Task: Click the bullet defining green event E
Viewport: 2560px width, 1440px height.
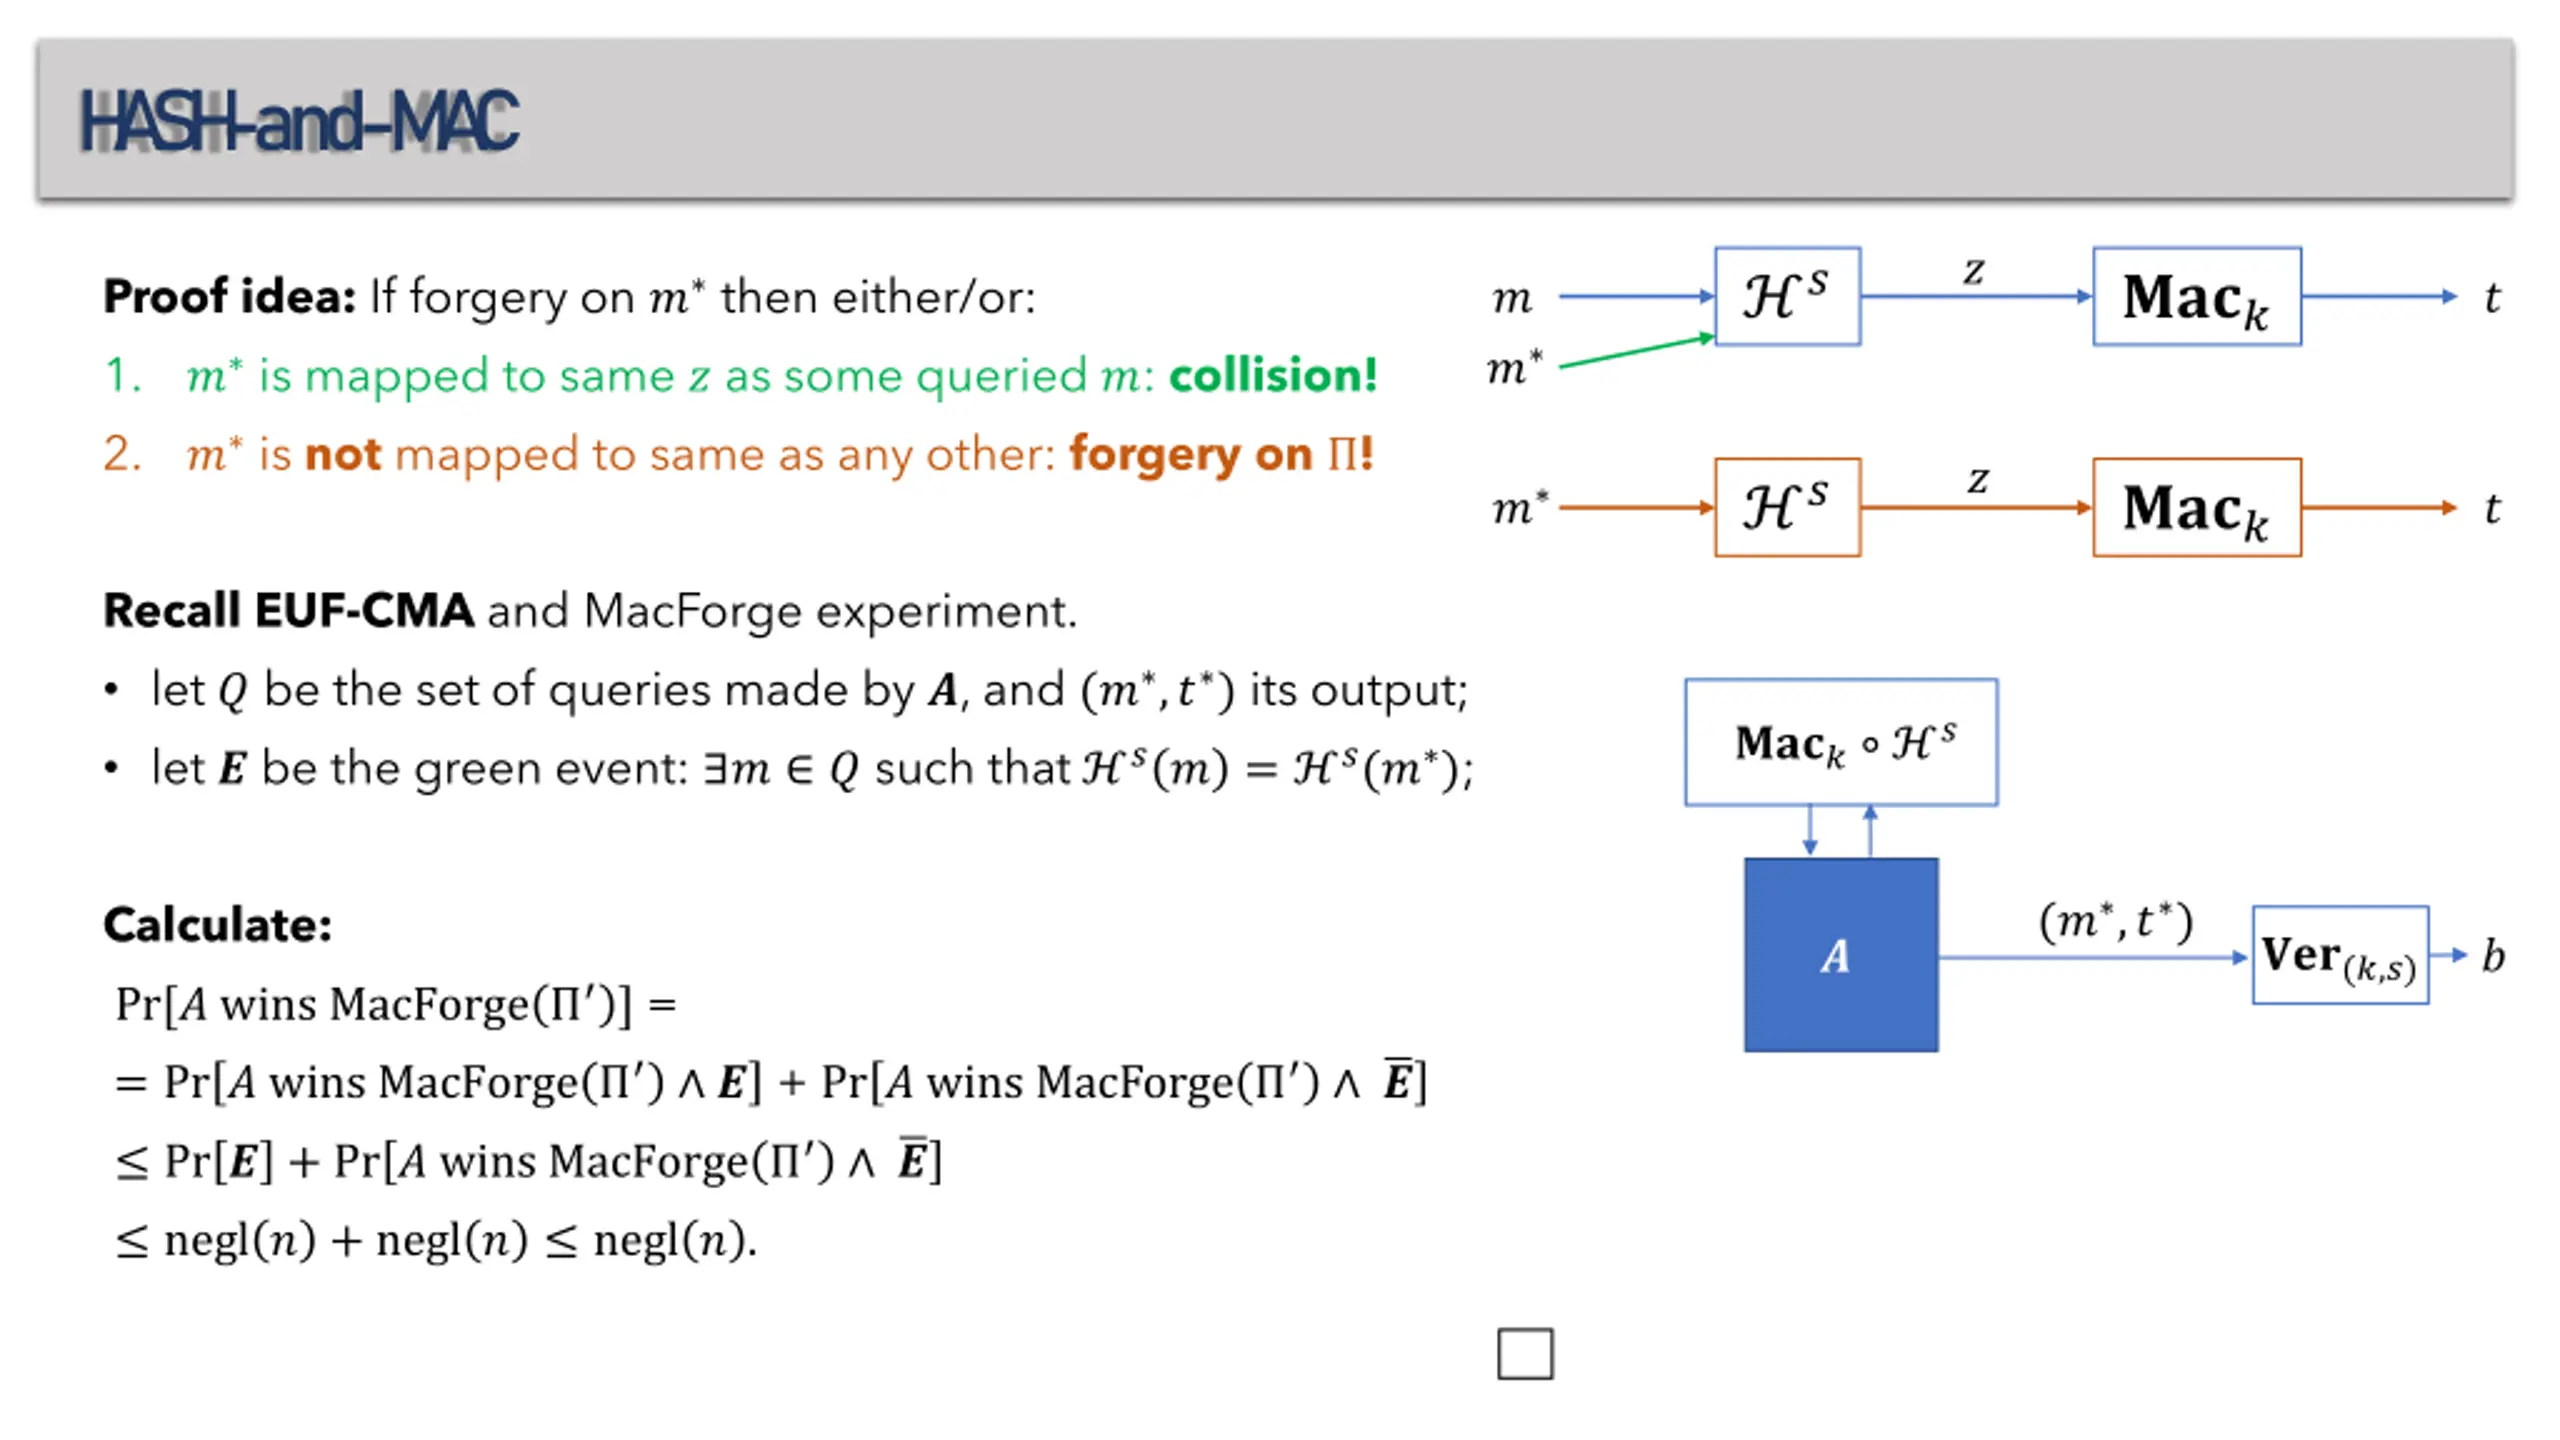Action: coord(789,768)
